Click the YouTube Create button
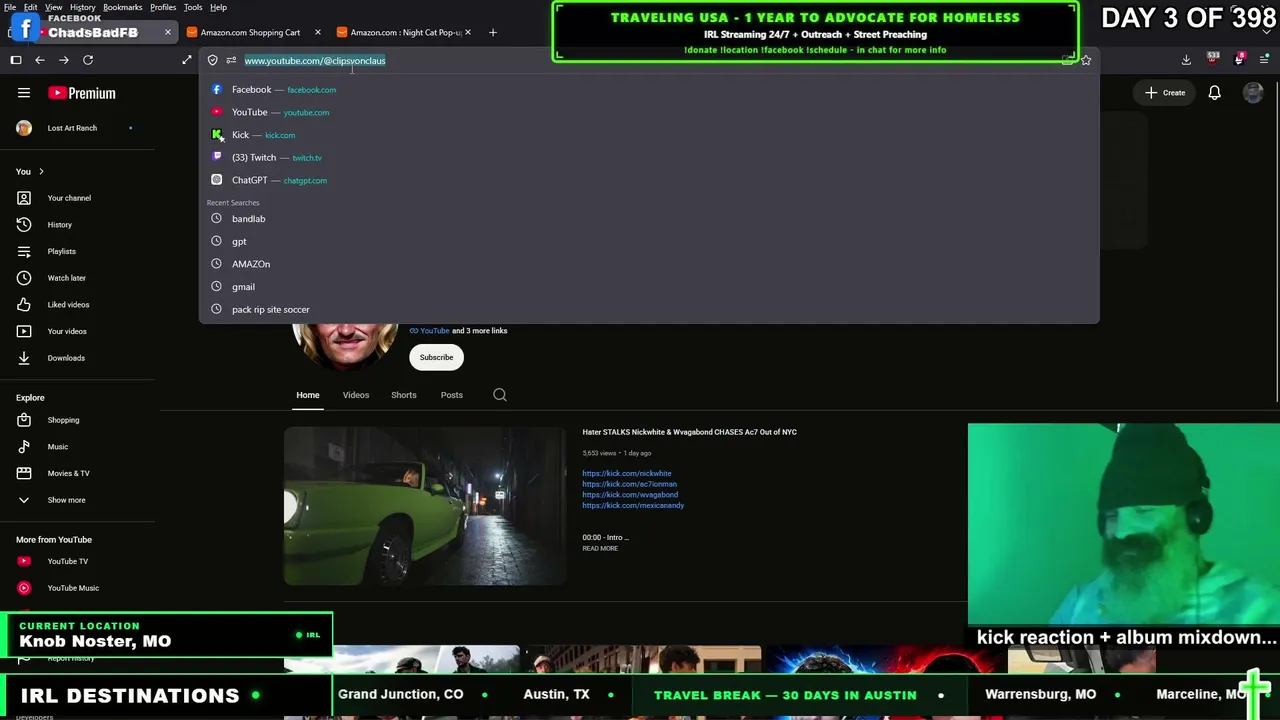This screenshot has width=1280, height=720. coord(1166,93)
